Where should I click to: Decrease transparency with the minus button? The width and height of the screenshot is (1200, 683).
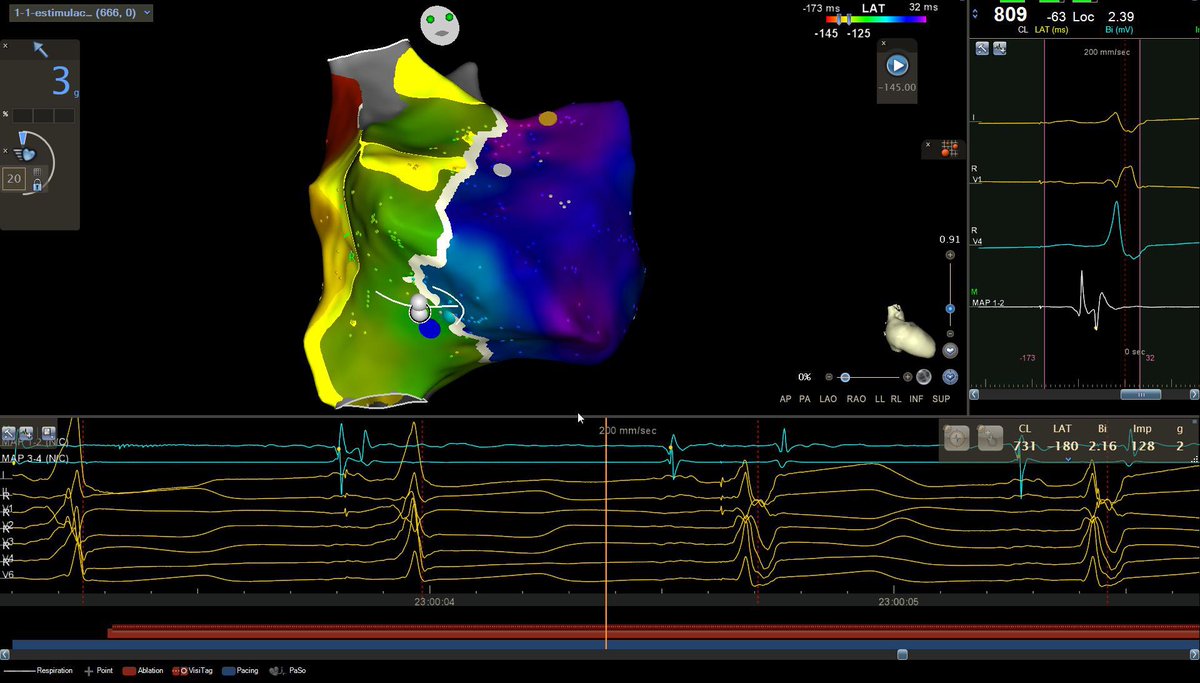click(829, 377)
